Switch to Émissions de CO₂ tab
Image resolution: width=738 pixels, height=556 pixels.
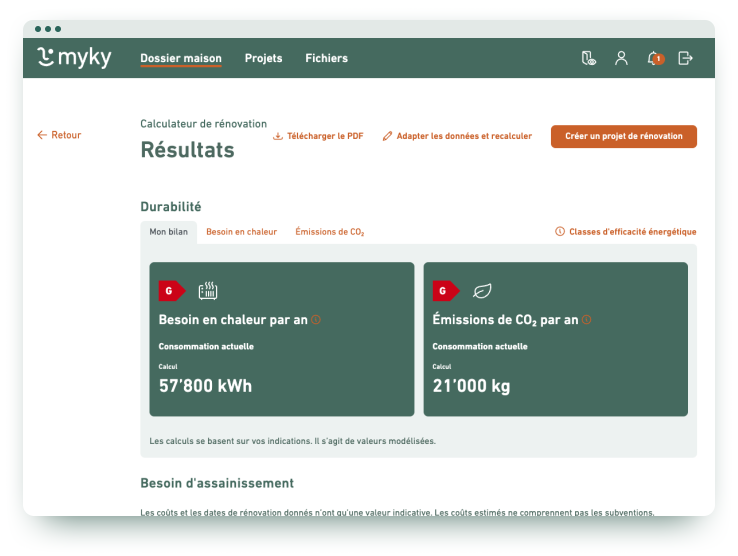point(330,232)
